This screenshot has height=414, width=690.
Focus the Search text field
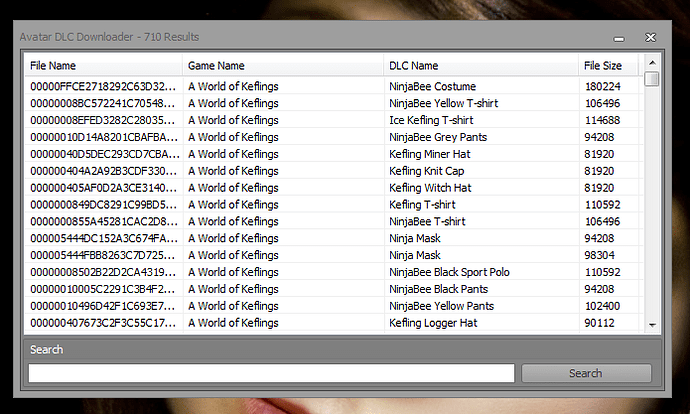[x=271, y=373]
